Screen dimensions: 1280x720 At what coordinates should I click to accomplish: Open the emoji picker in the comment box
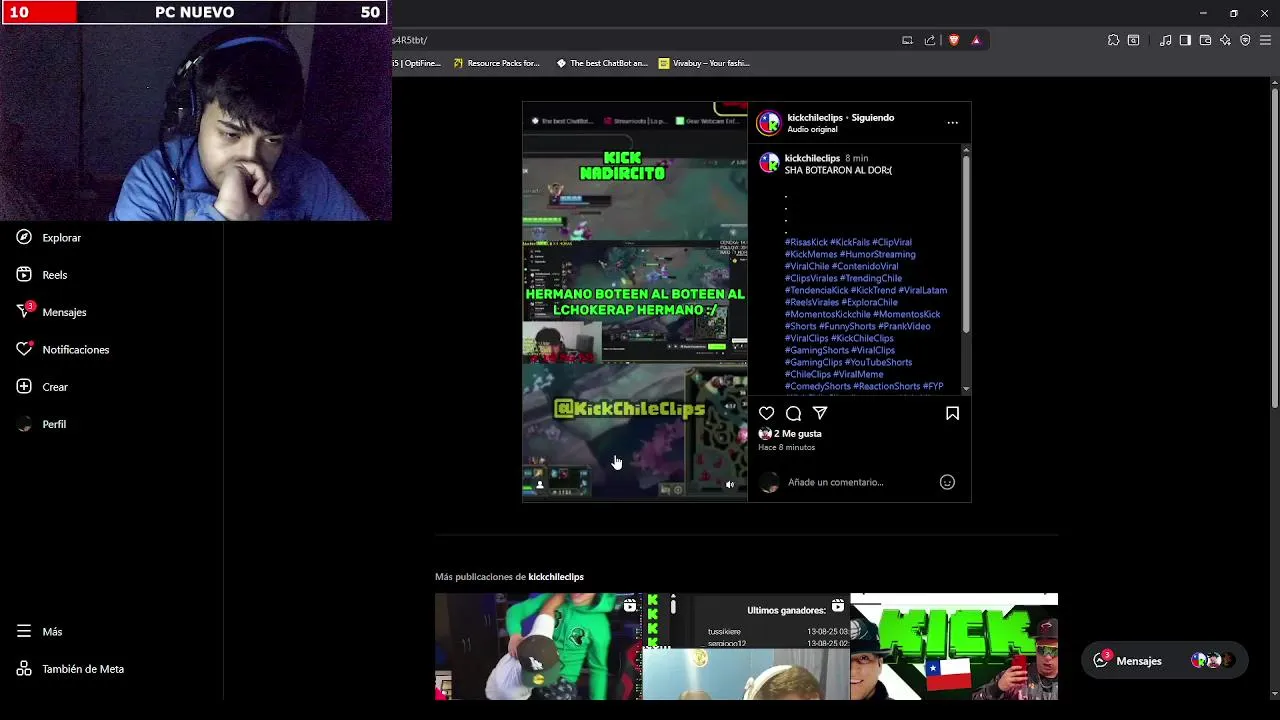(947, 482)
